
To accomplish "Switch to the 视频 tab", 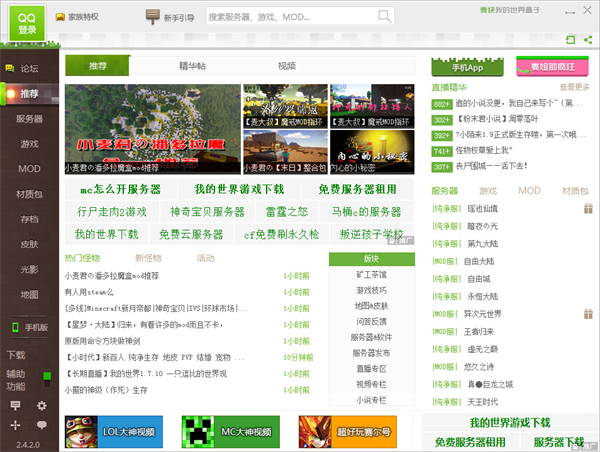I will [x=287, y=66].
